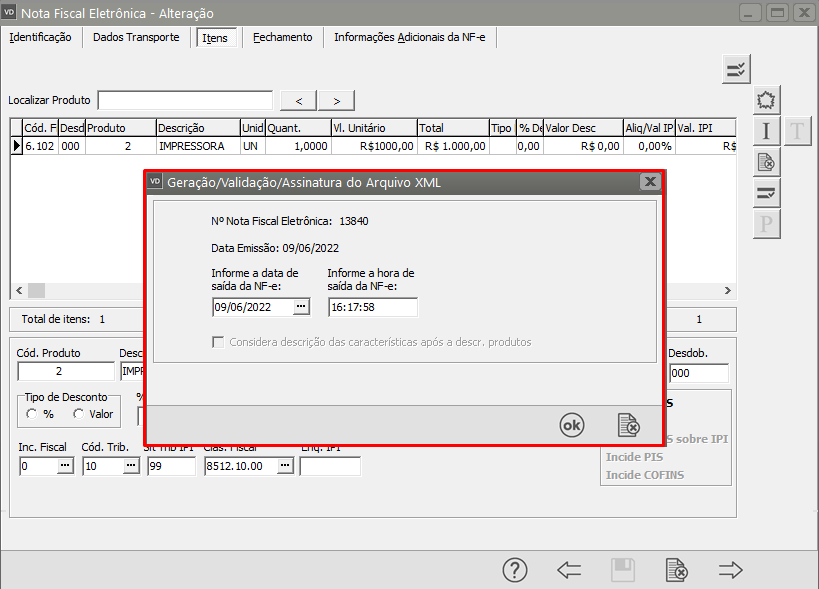Click the '>' next product button
This screenshot has width=819, height=589.
pos(336,100)
